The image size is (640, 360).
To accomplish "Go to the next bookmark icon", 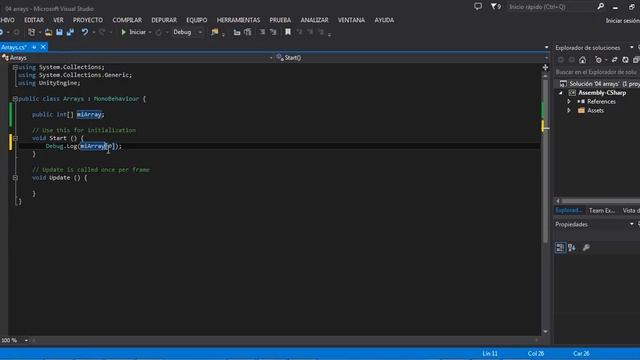I will point(310,32).
